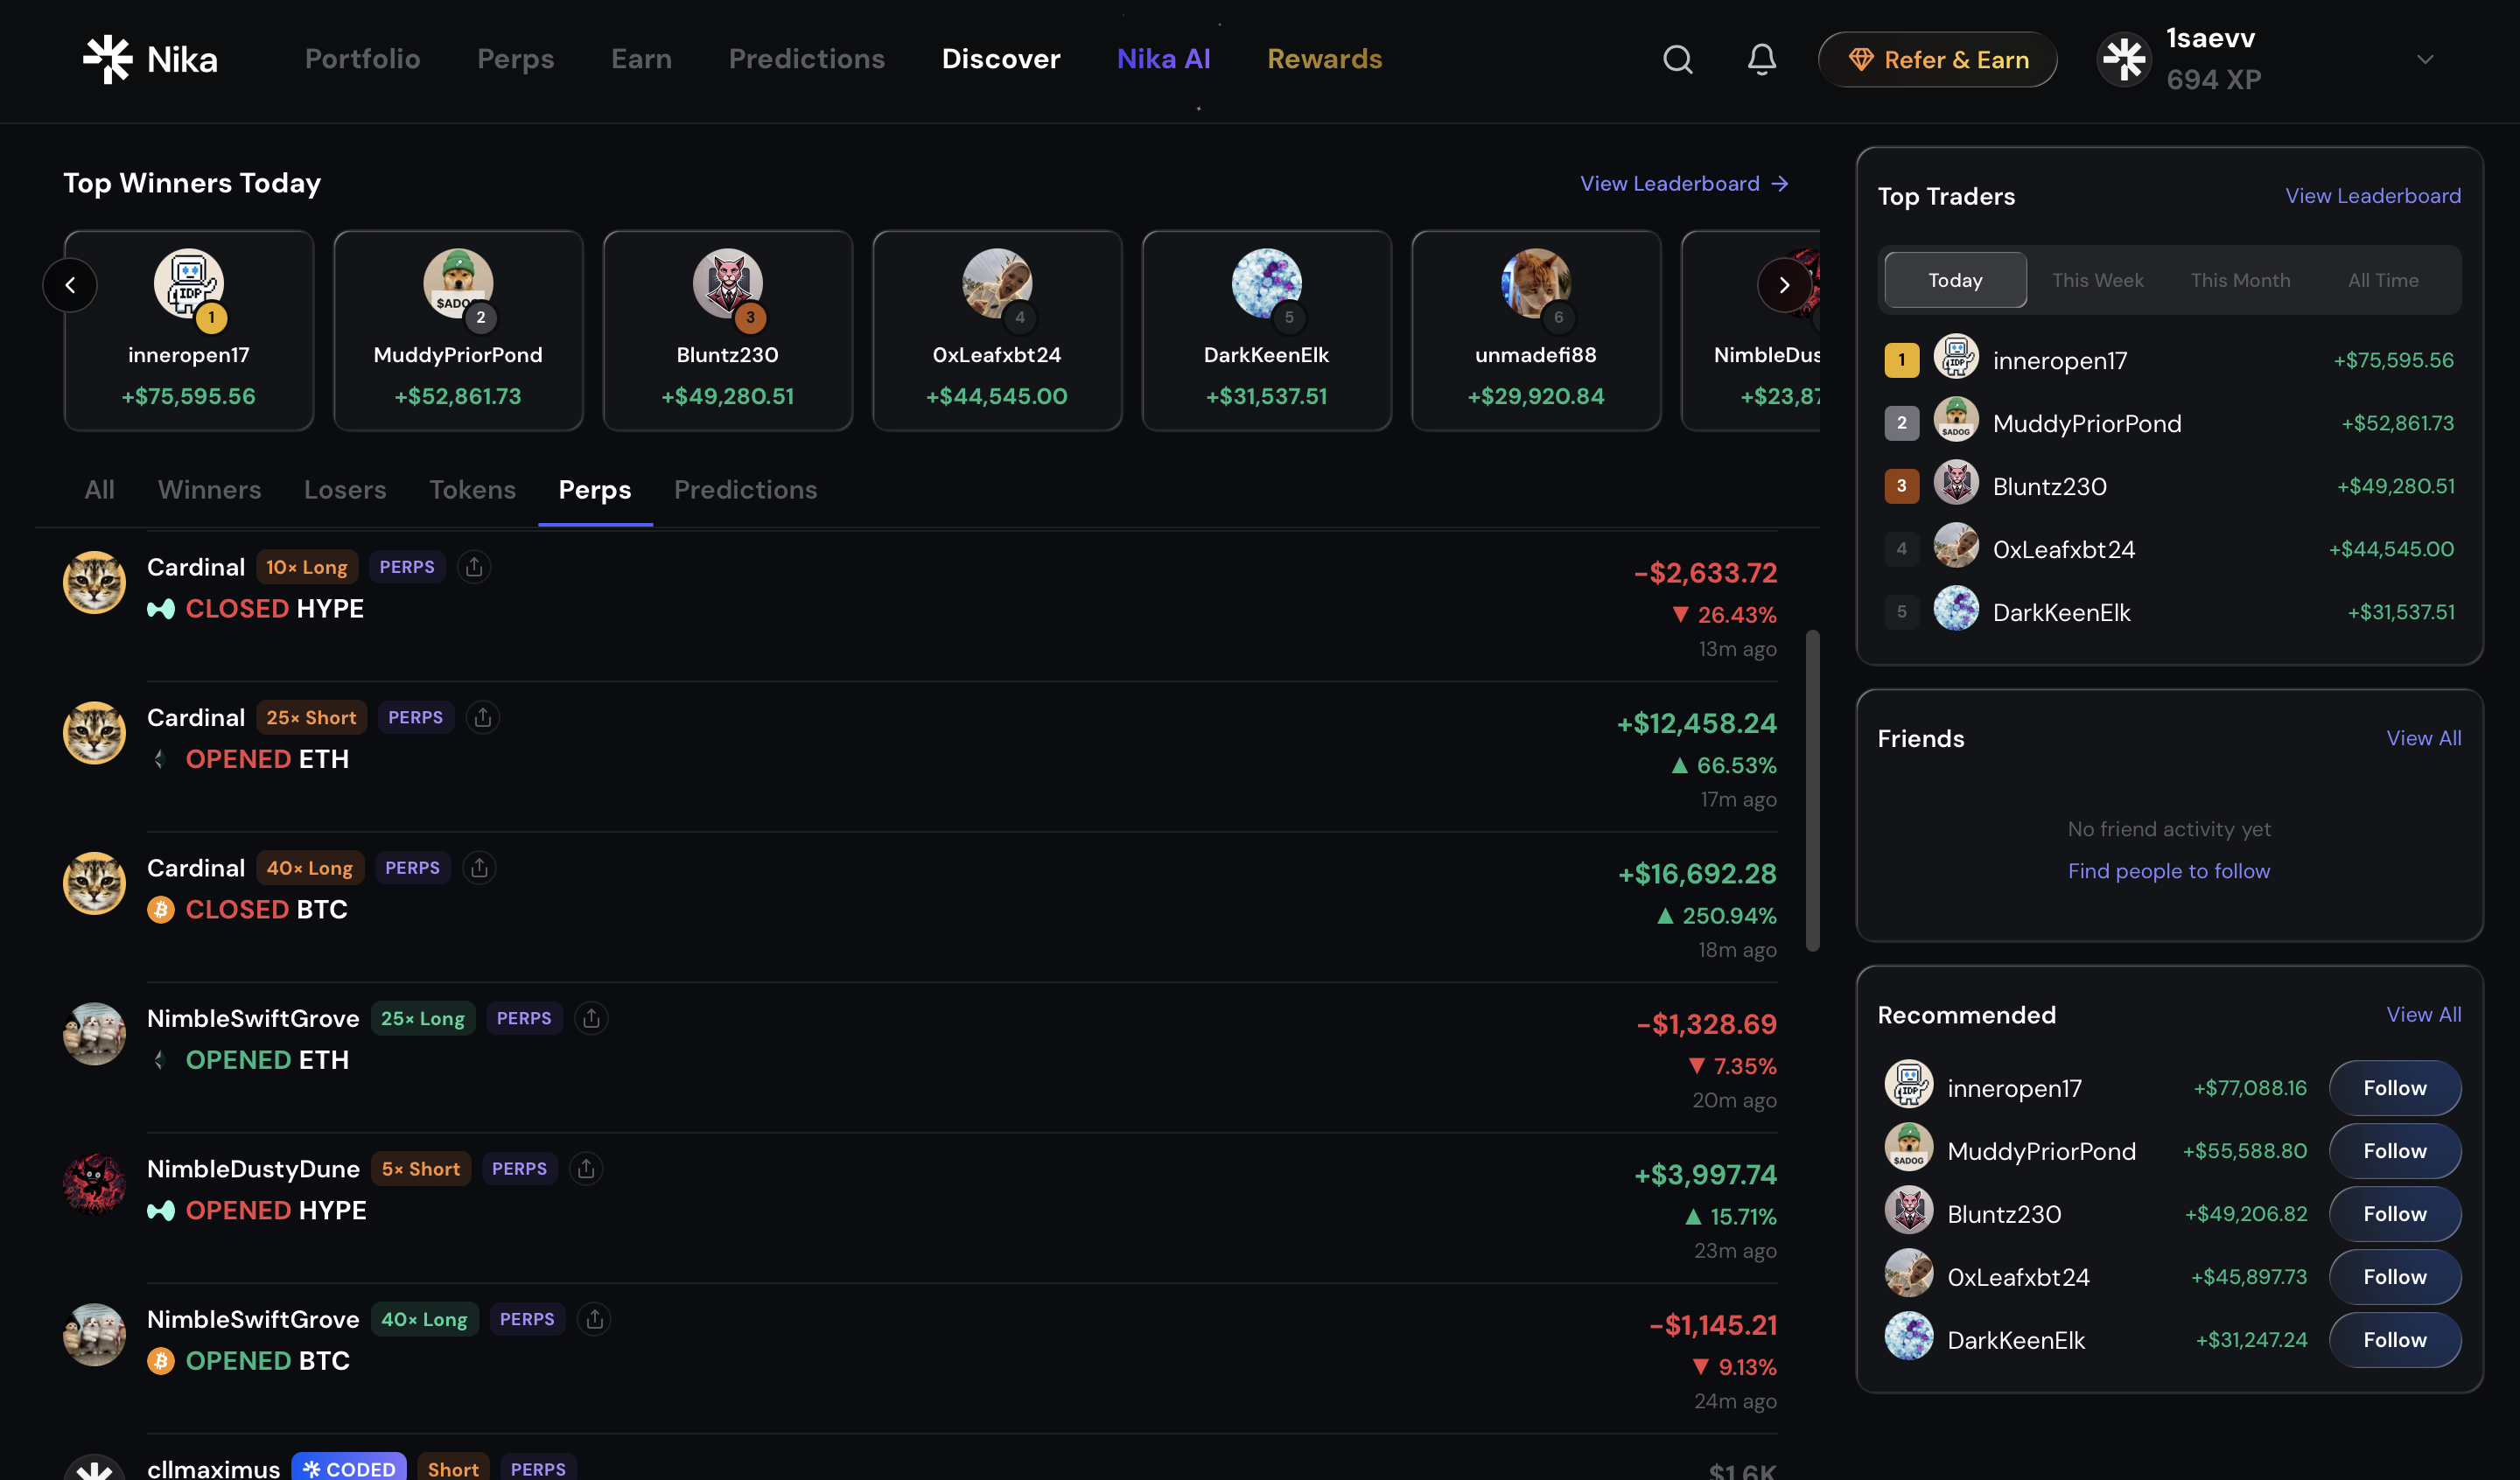Open NimbleDustyDune's avatar in feed
Image resolution: width=2520 pixels, height=1480 pixels.
pos(94,1185)
